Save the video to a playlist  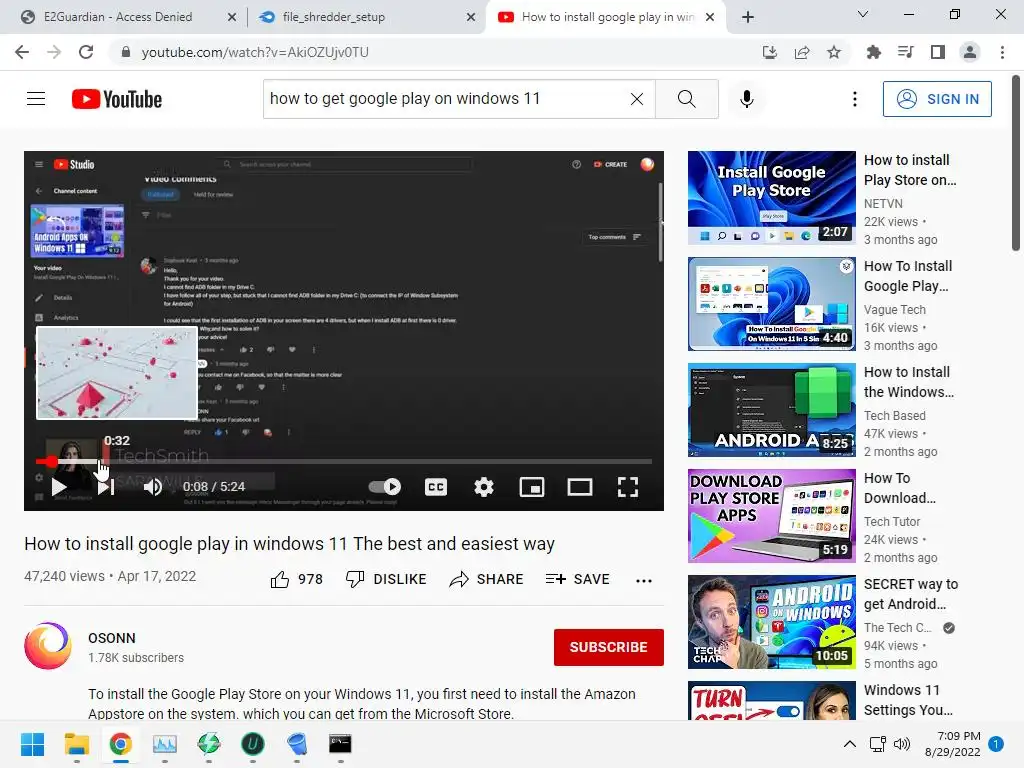point(577,579)
